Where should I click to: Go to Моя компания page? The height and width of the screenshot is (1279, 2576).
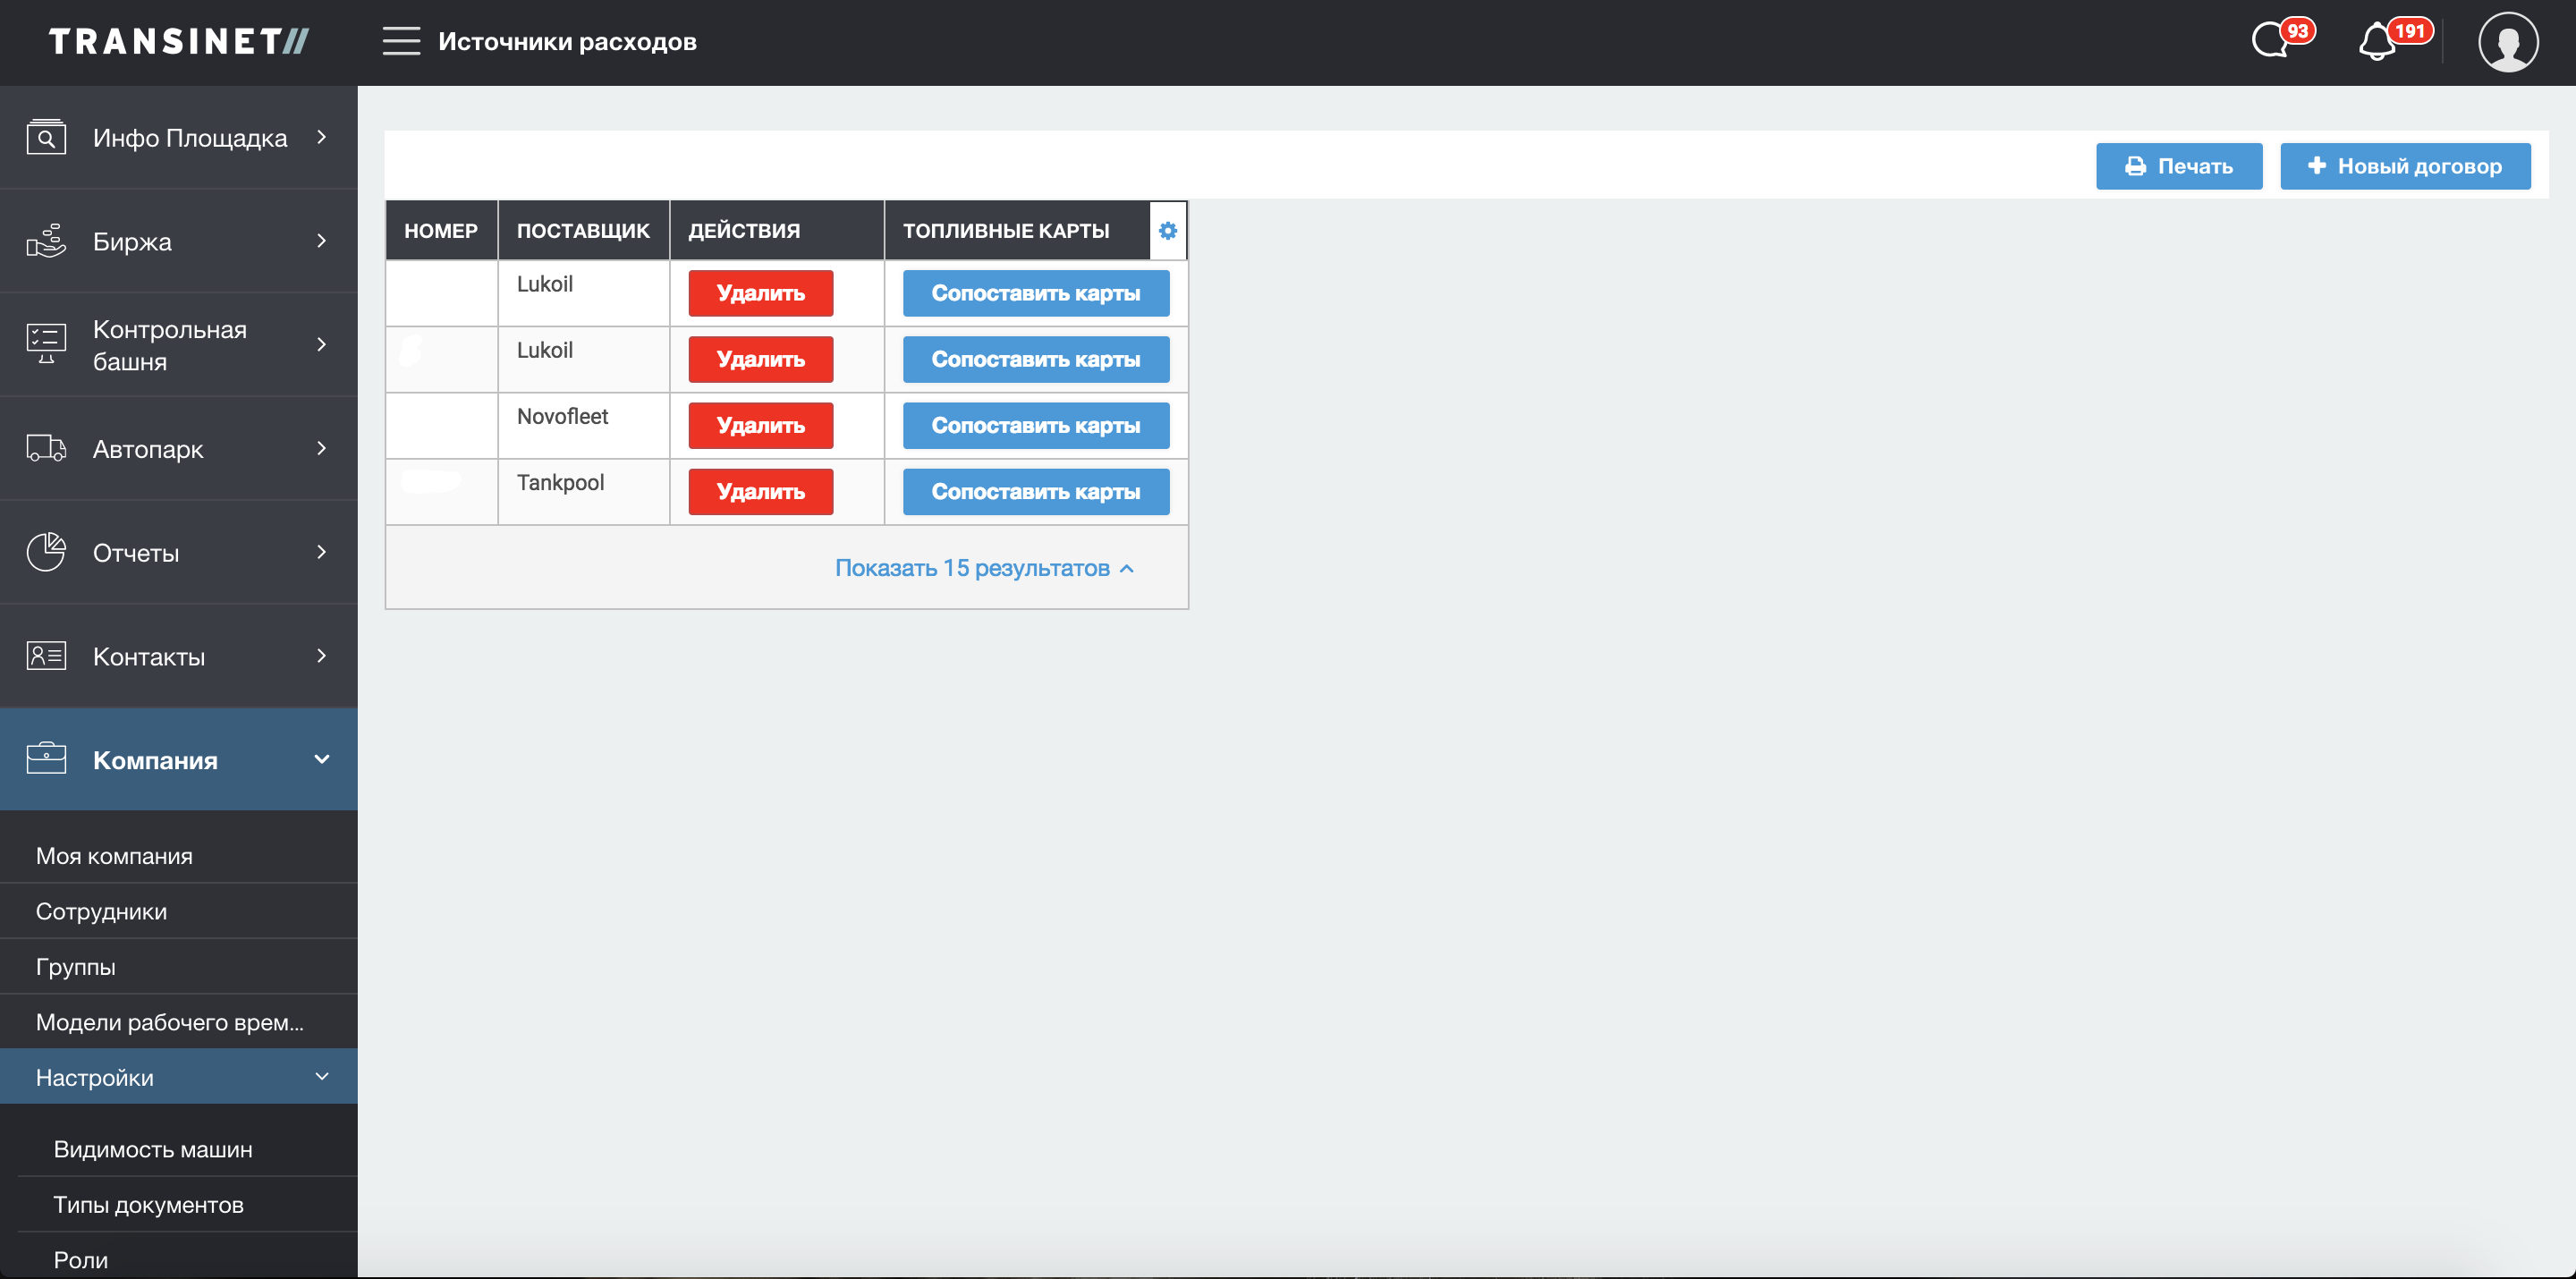point(114,856)
